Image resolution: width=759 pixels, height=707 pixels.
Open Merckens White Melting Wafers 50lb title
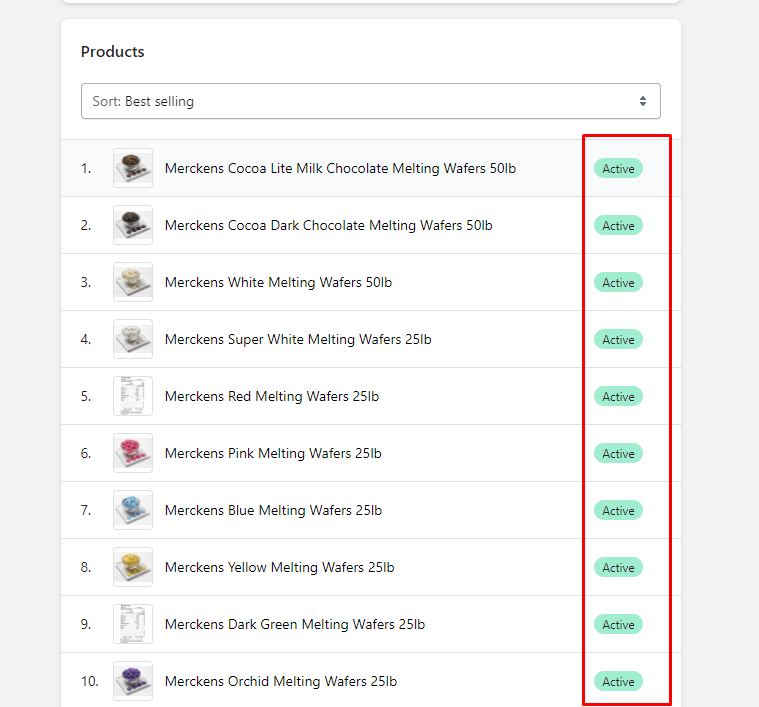[x=278, y=283]
